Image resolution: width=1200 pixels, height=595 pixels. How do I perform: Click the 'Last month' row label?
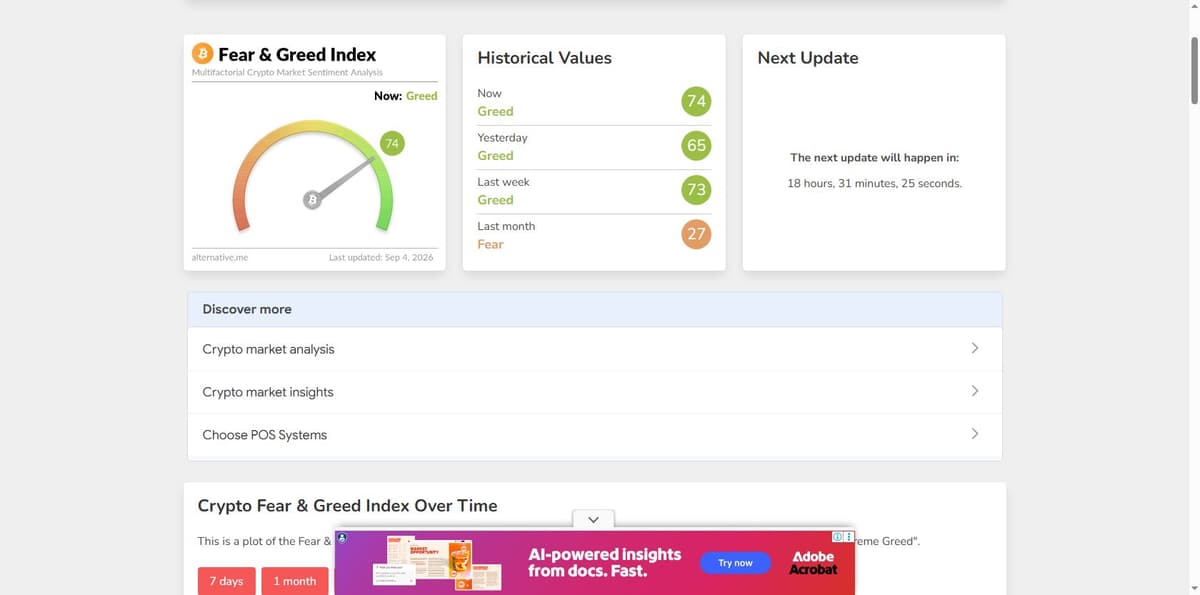[506, 226]
